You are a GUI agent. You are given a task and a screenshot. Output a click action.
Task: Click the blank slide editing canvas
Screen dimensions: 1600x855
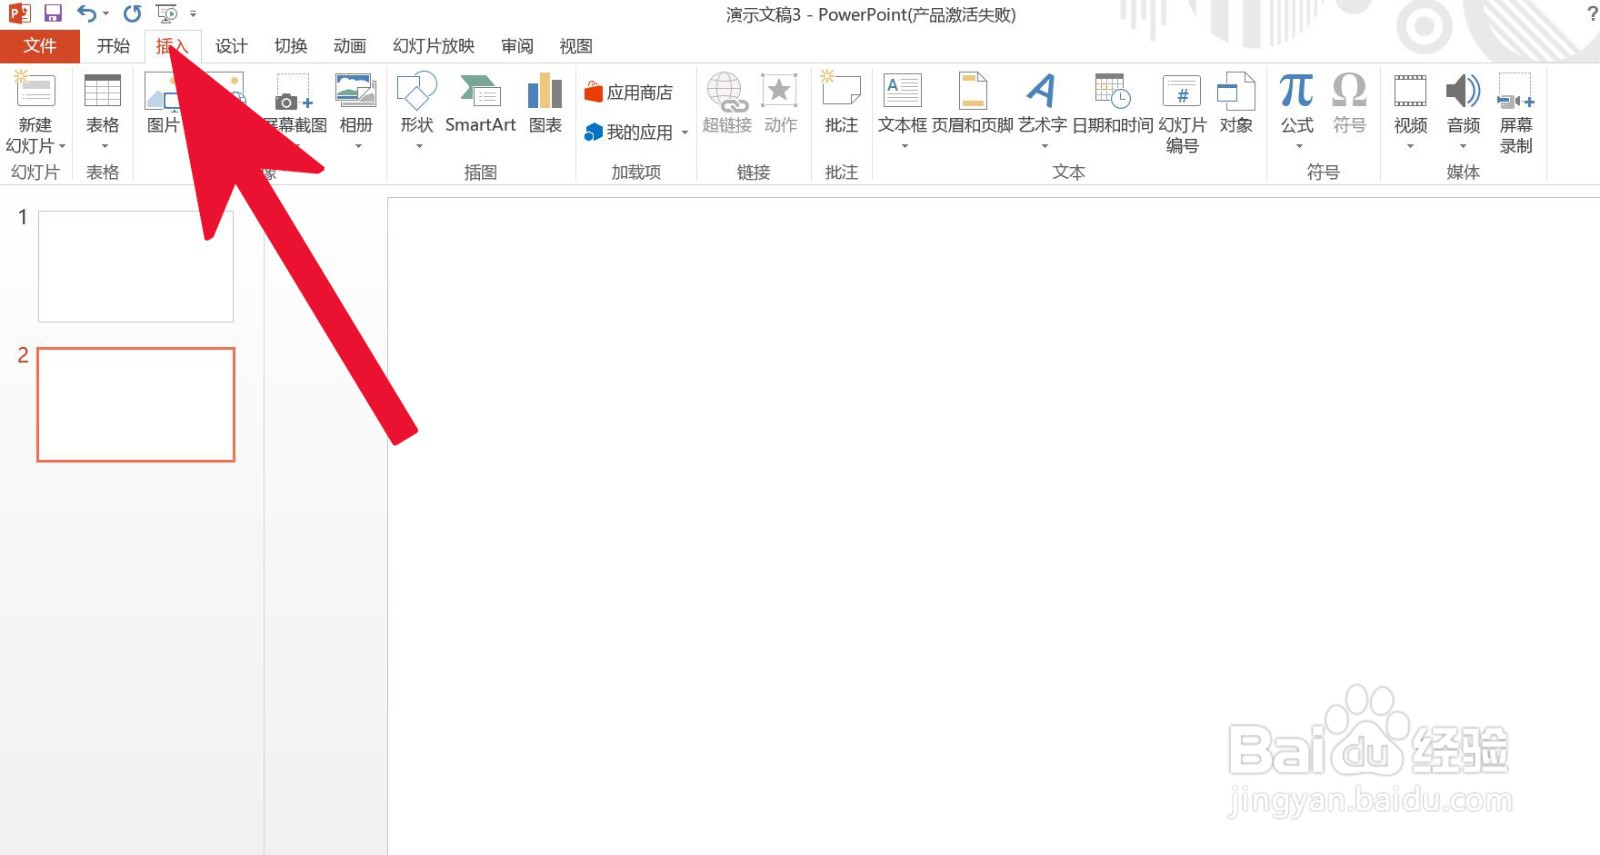pos(994,526)
